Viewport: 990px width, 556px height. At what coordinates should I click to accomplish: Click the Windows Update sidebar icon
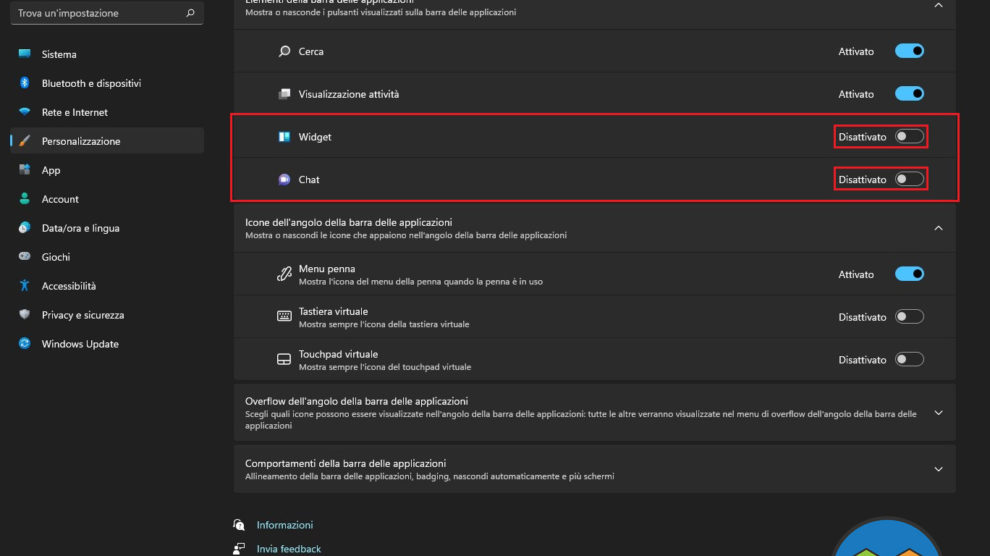point(25,344)
